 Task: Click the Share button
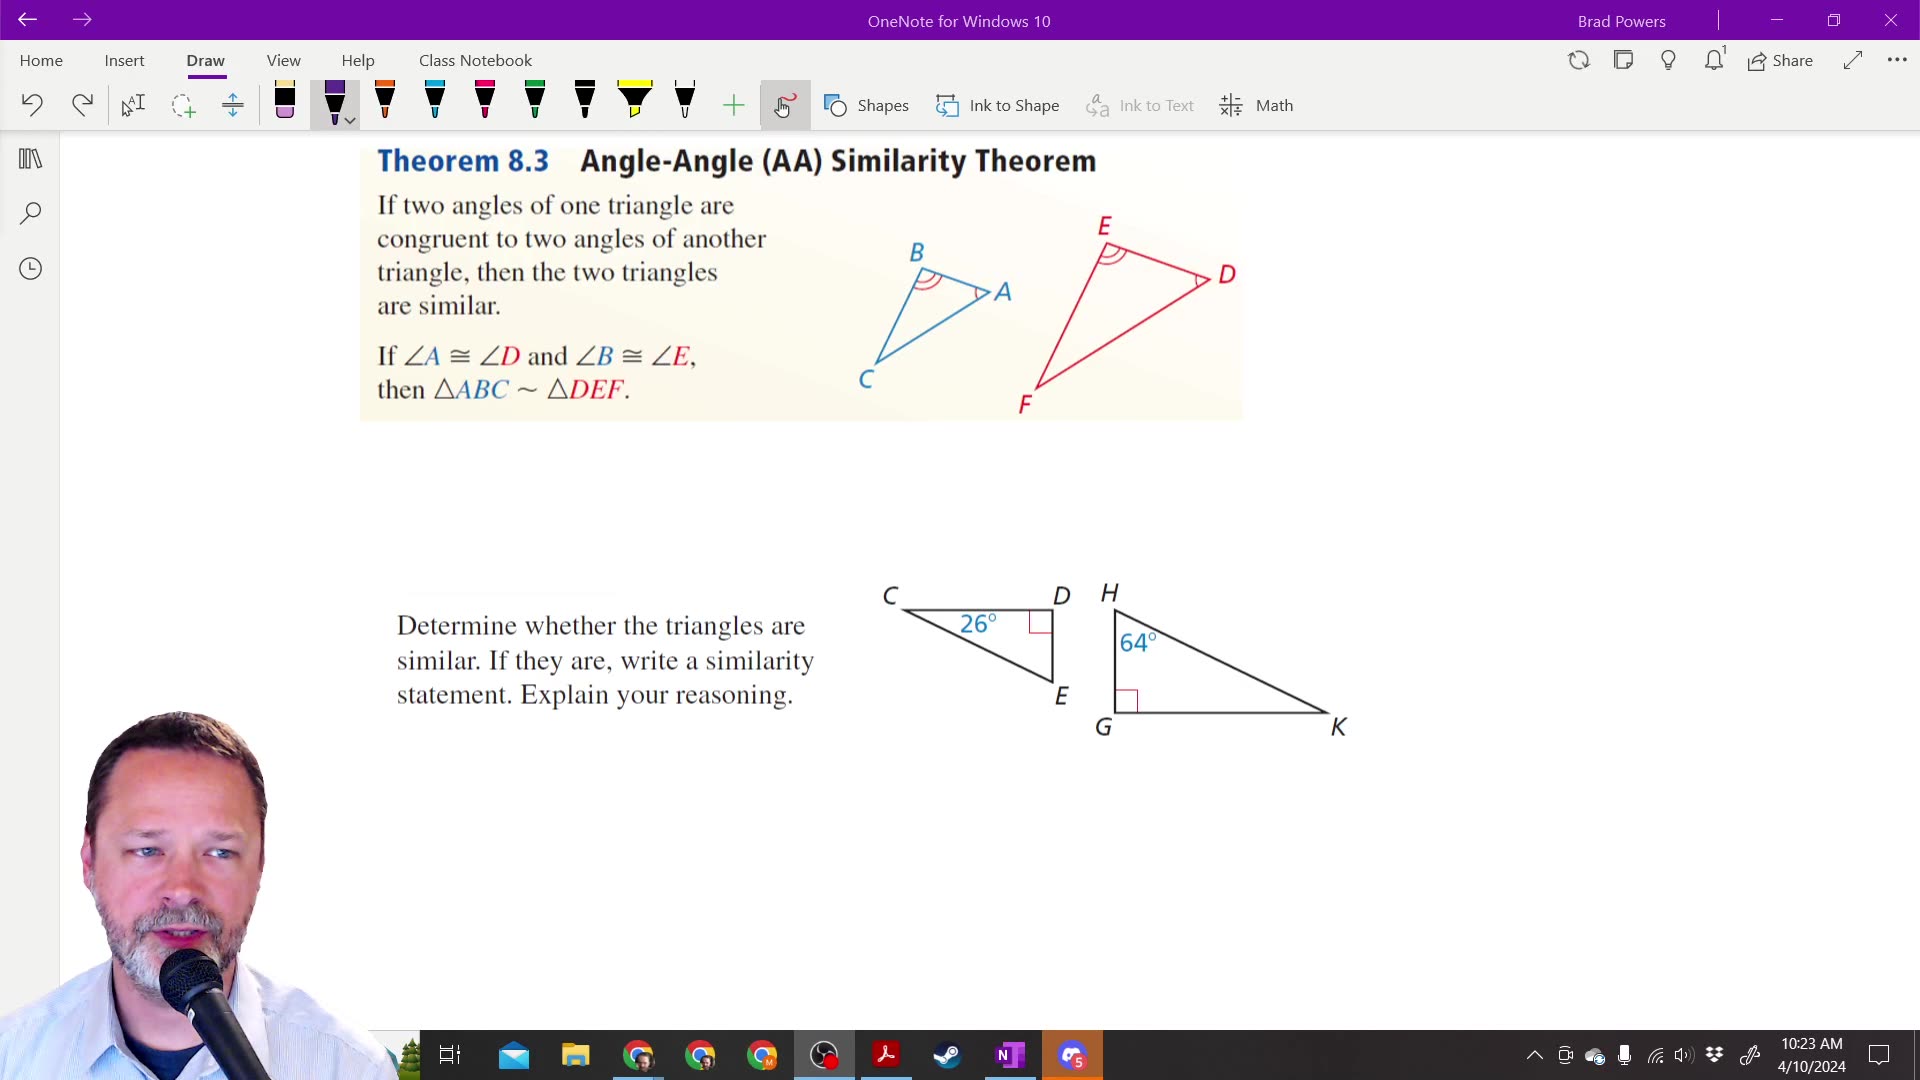click(x=1781, y=60)
